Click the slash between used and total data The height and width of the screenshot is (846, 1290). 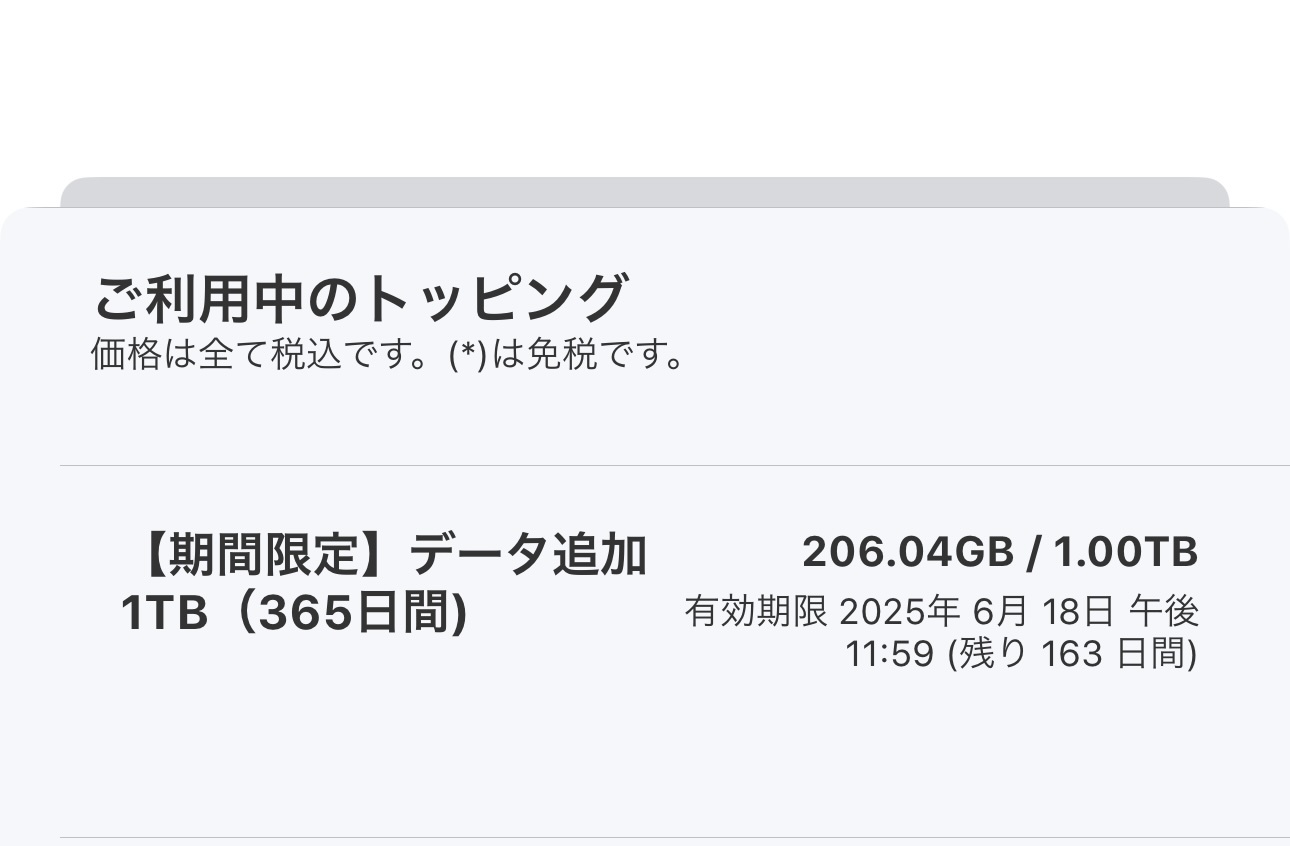1033,552
